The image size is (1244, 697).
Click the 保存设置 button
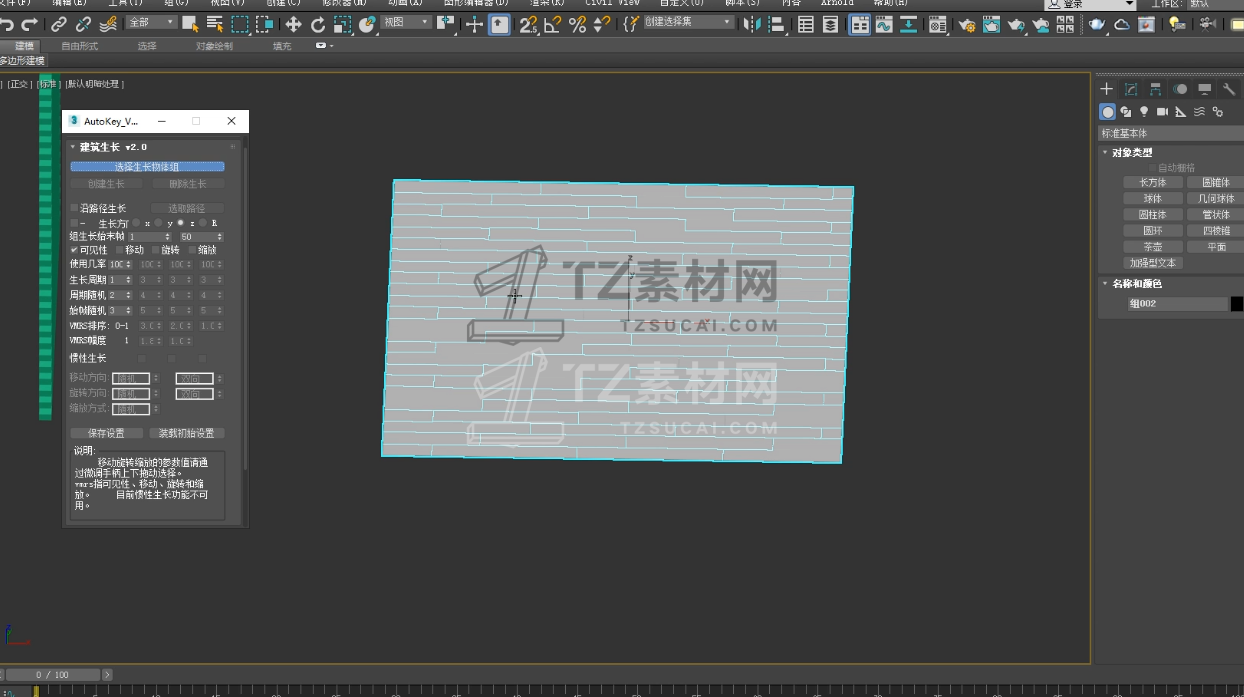pyautogui.click(x=106, y=433)
